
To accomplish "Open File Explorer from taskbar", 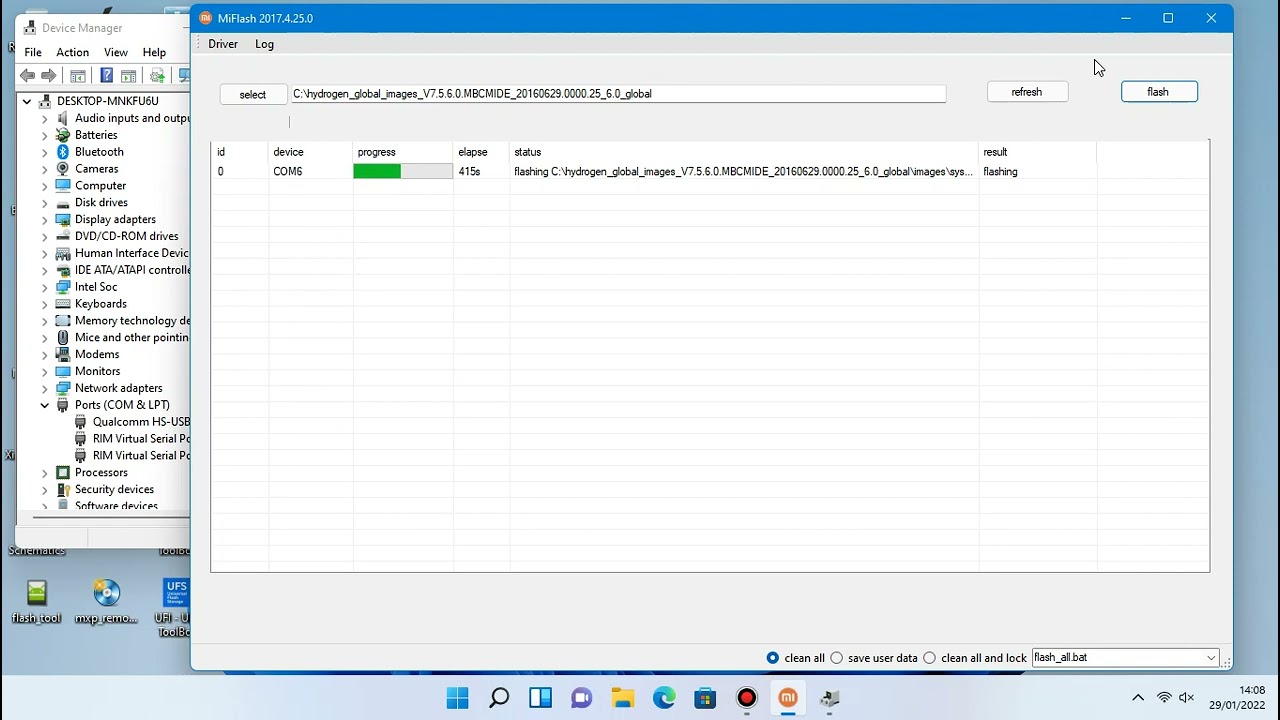I will tap(623, 698).
